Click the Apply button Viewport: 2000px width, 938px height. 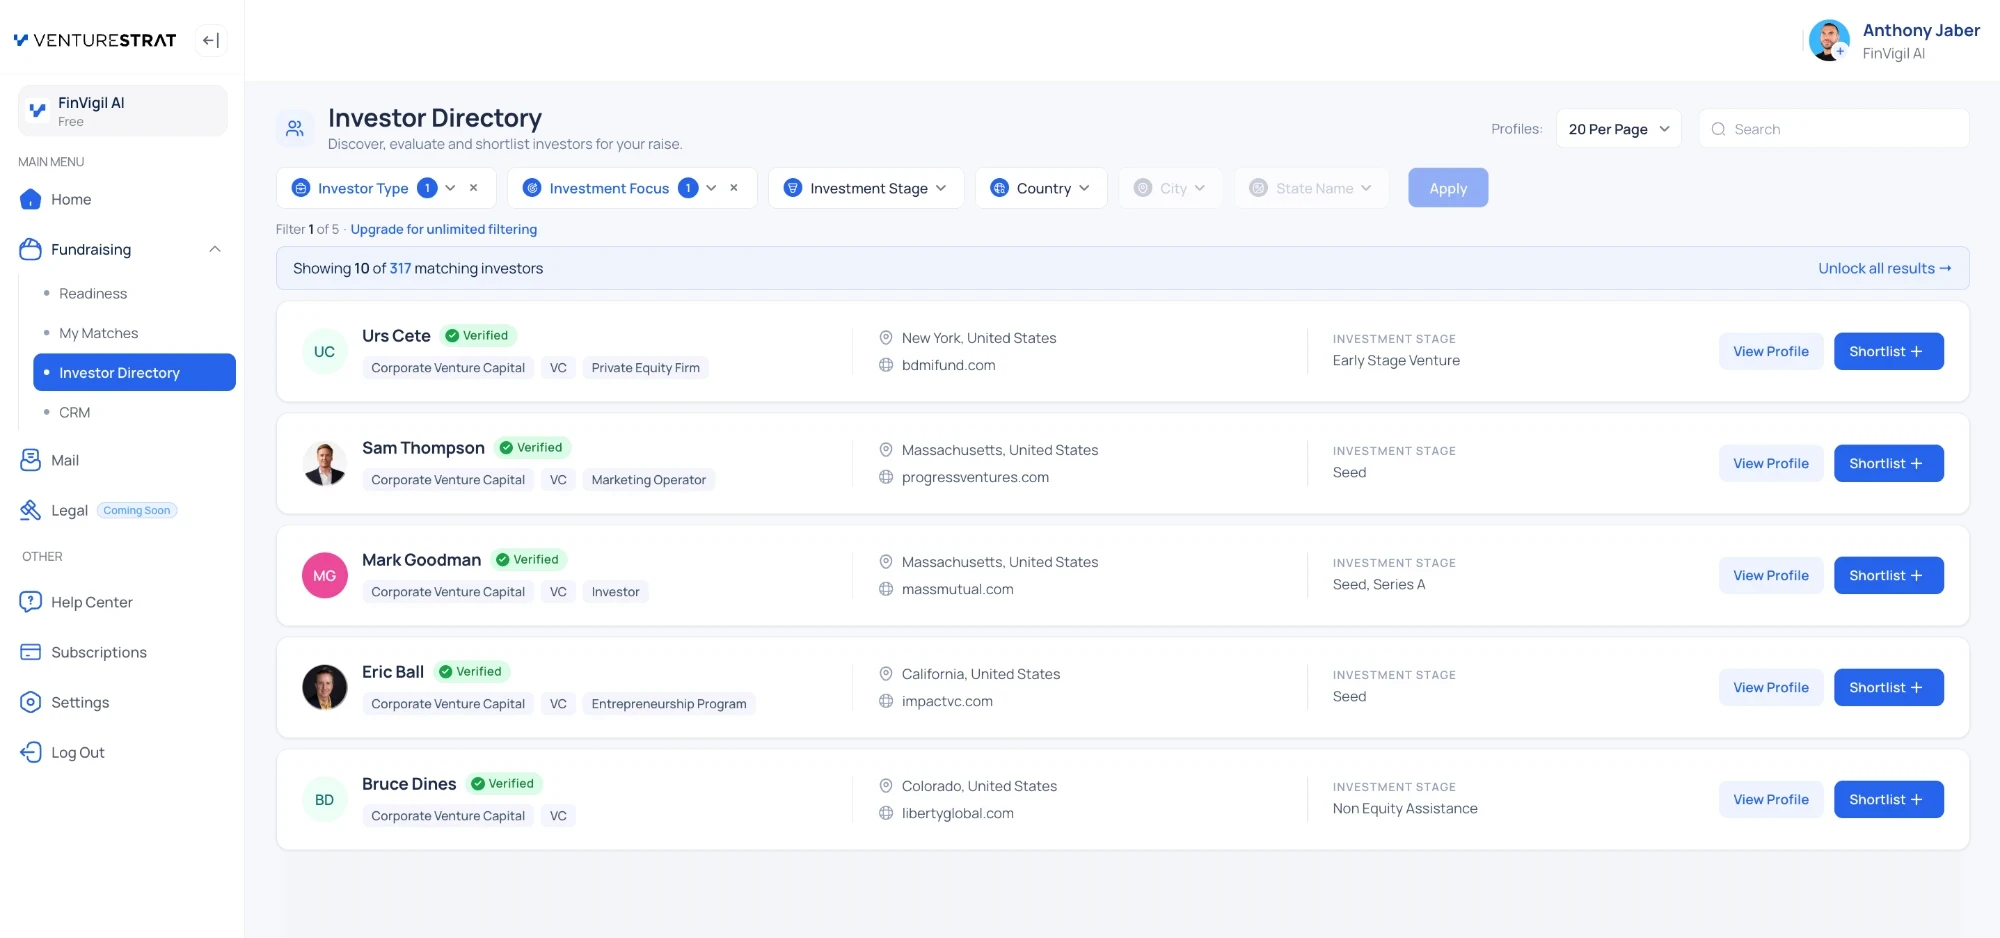coord(1448,188)
